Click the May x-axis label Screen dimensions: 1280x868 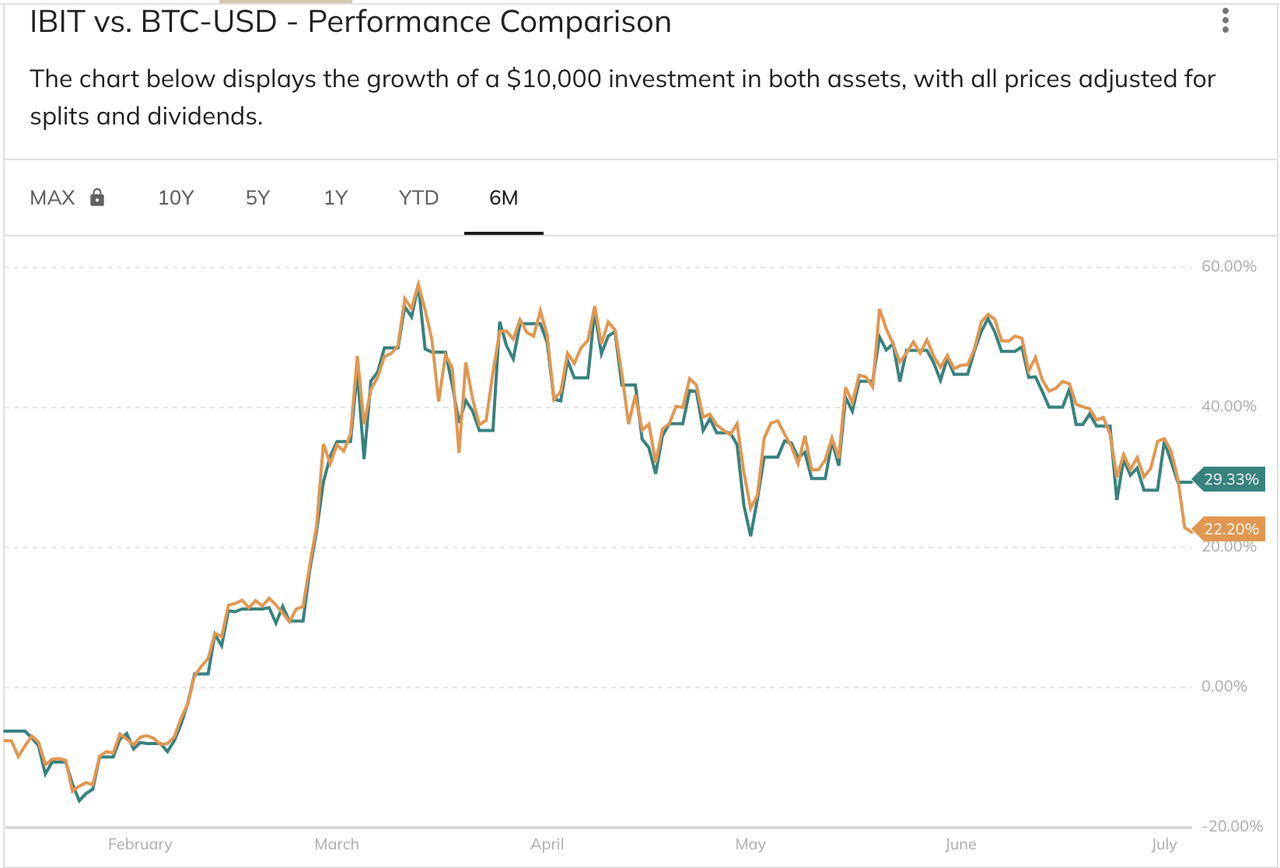750,844
